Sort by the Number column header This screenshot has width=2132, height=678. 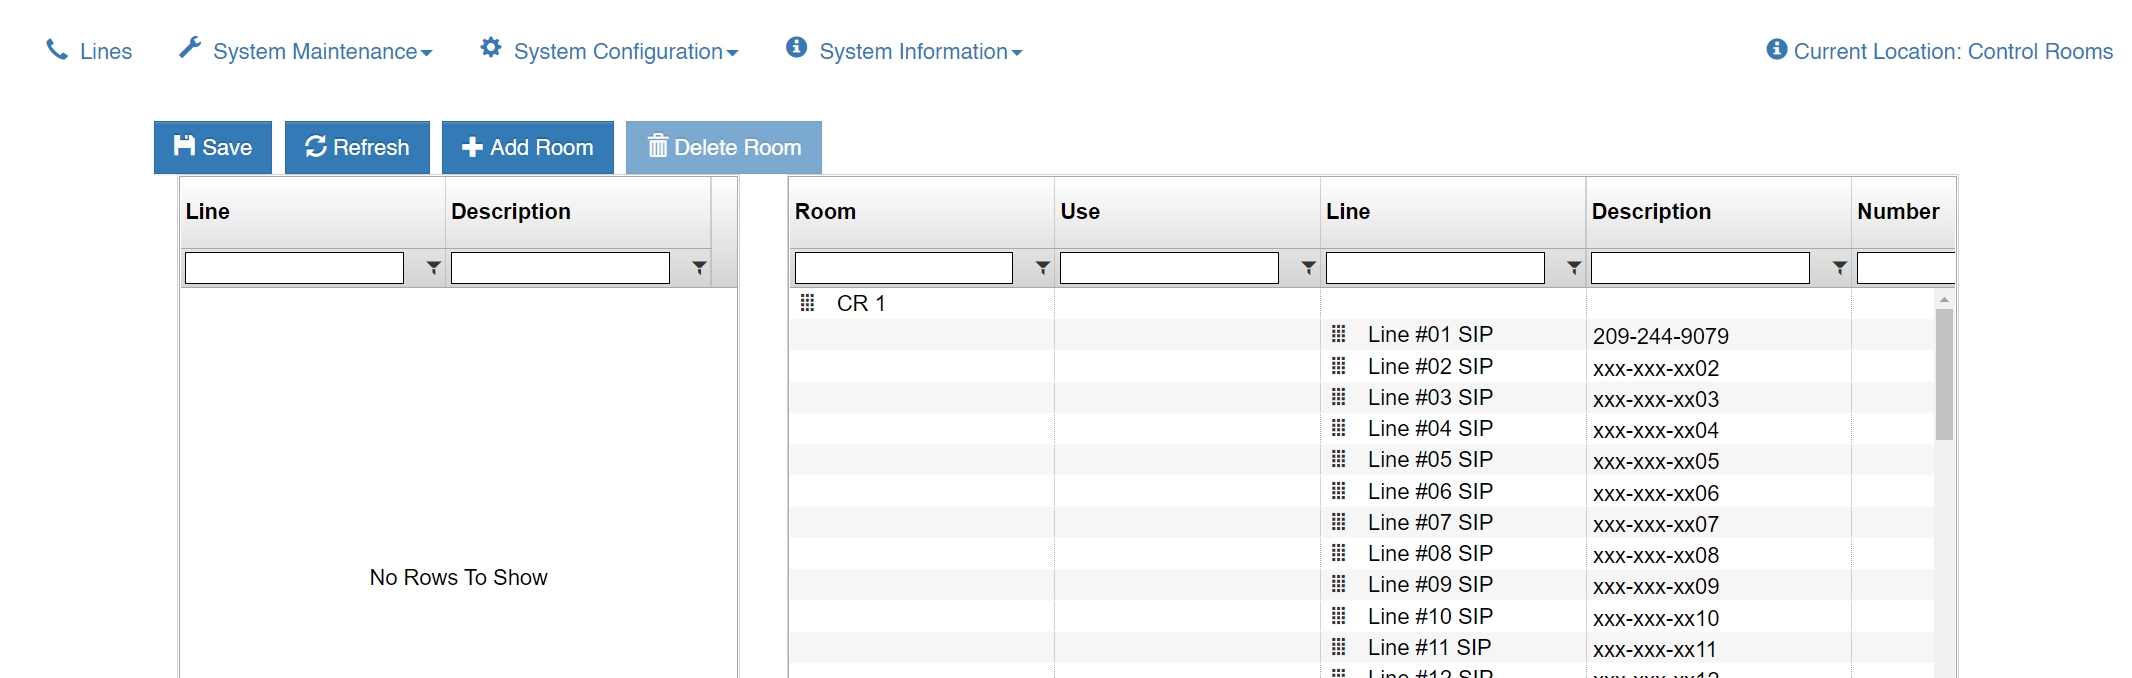point(1903,212)
